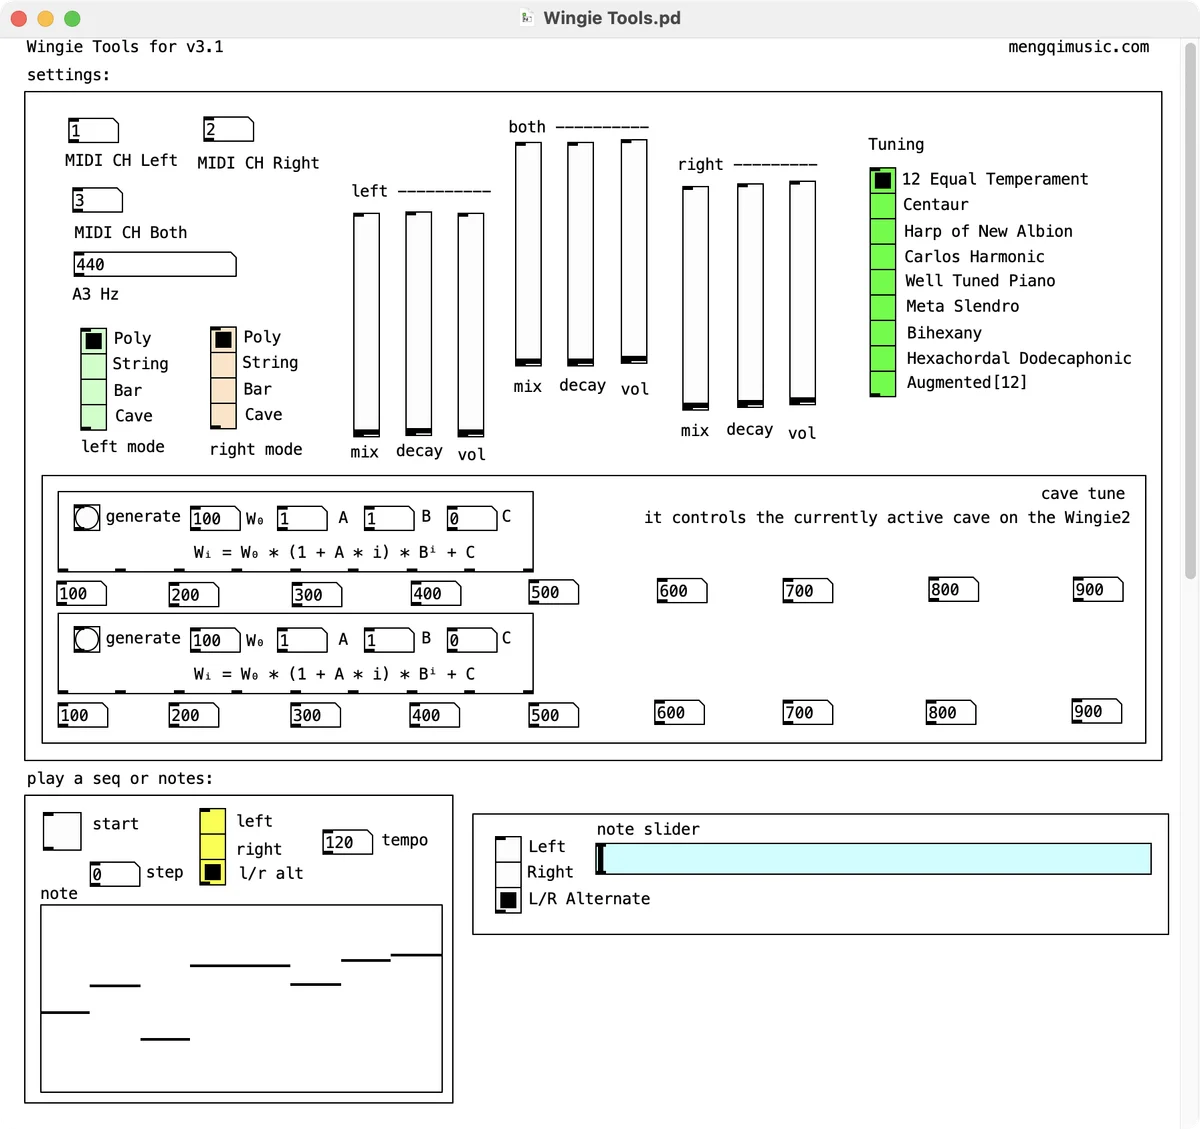Click the note slider bar
The width and height of the screenshot is (1200, 1129).
tap(876, 859)
